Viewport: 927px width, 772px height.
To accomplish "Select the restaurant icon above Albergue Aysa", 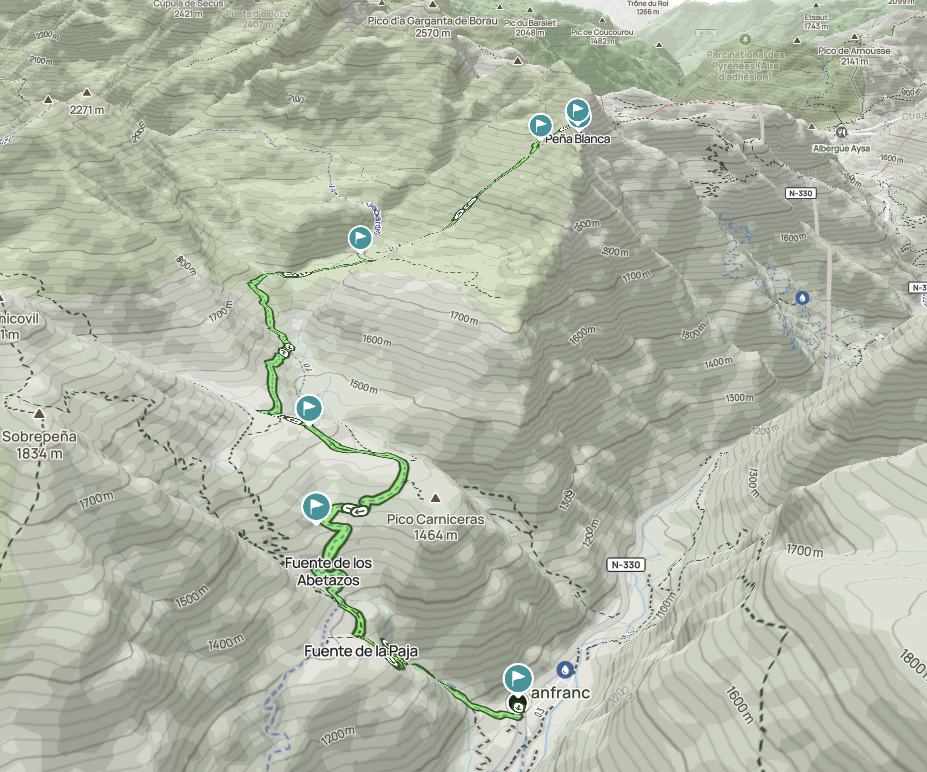I will coord(842,131).
